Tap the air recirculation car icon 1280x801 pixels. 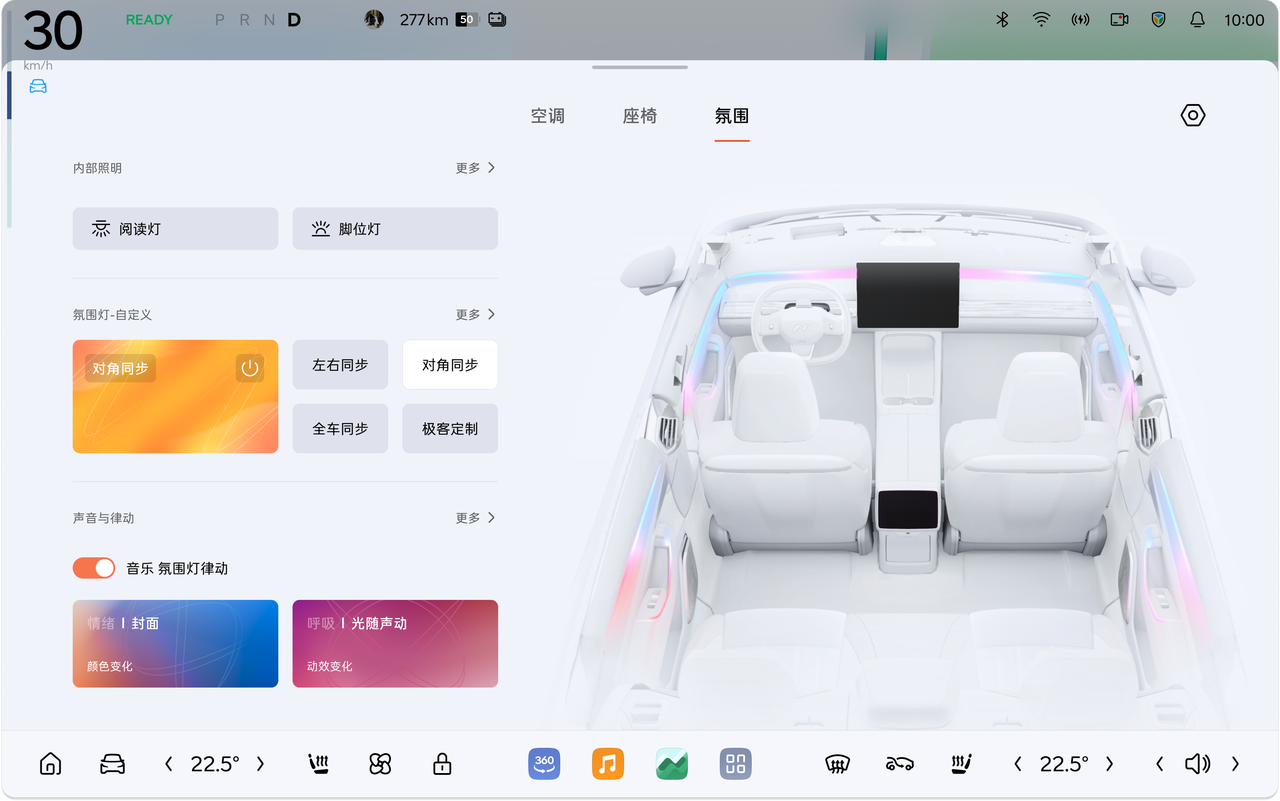(900, 764)
